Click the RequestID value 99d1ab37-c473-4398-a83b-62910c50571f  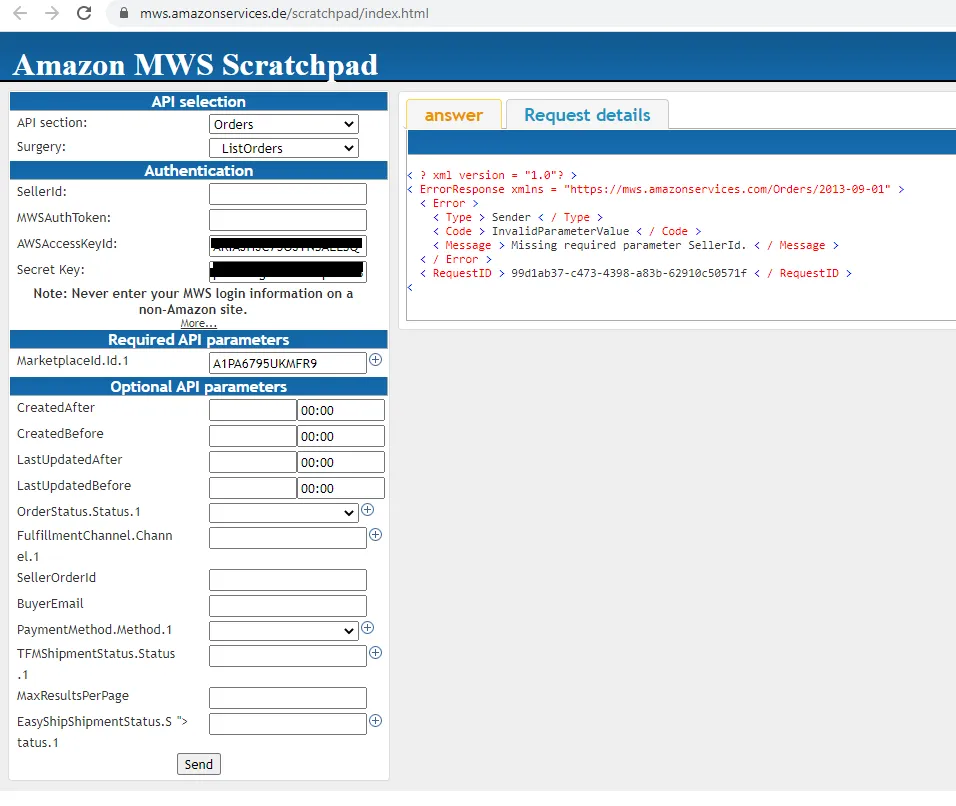[x=629, y=273]
